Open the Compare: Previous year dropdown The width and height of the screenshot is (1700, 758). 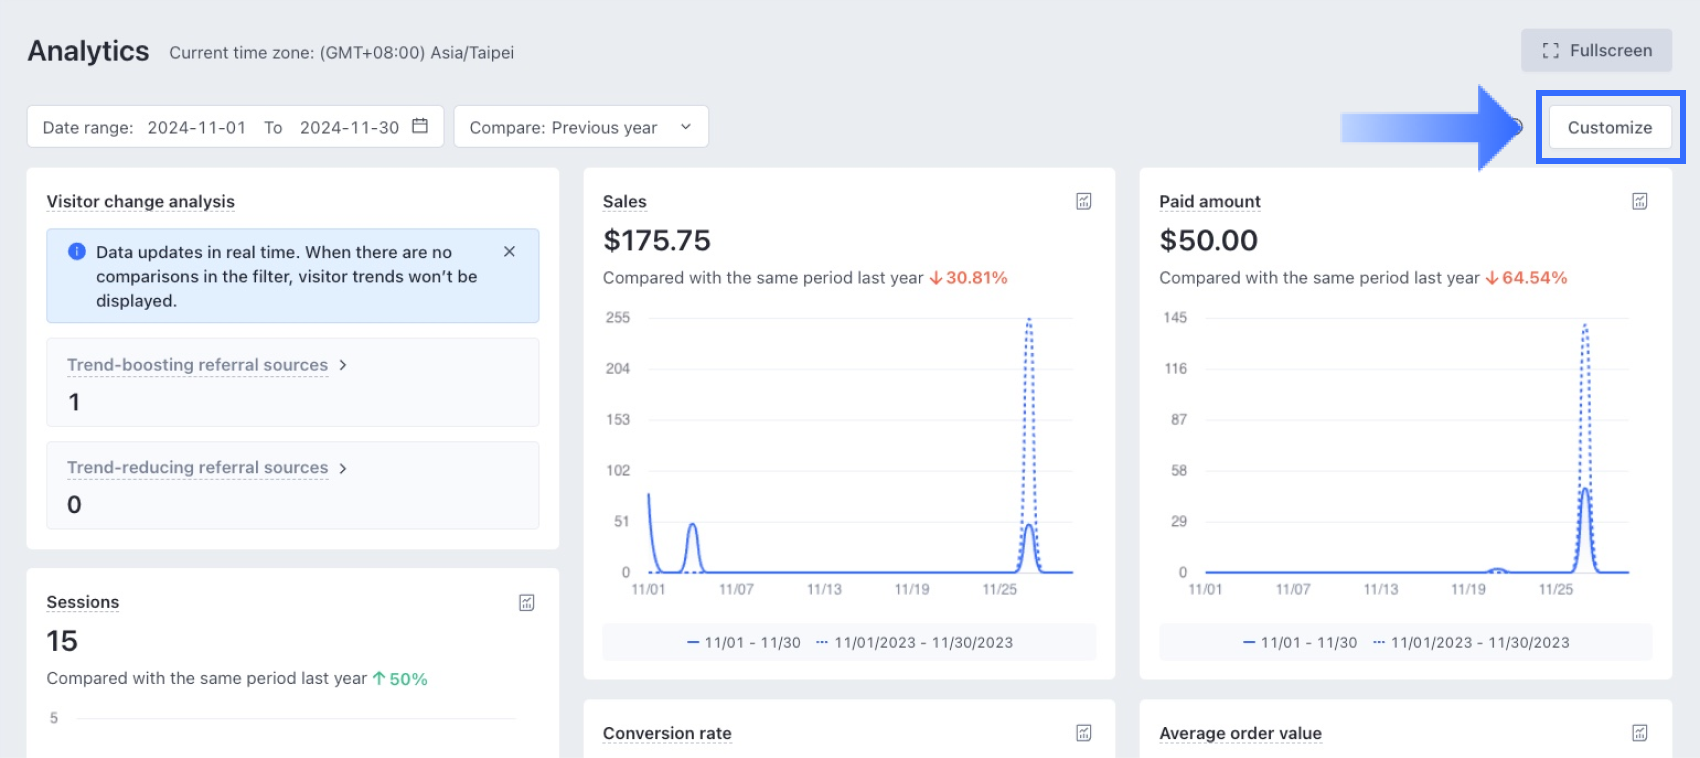[580, 127]
